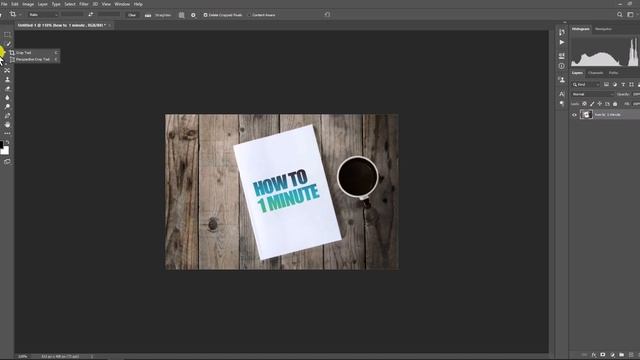Open the Ratio aspect dropdown
Viewport: 640px width, 360px height.
pos(42,15)
